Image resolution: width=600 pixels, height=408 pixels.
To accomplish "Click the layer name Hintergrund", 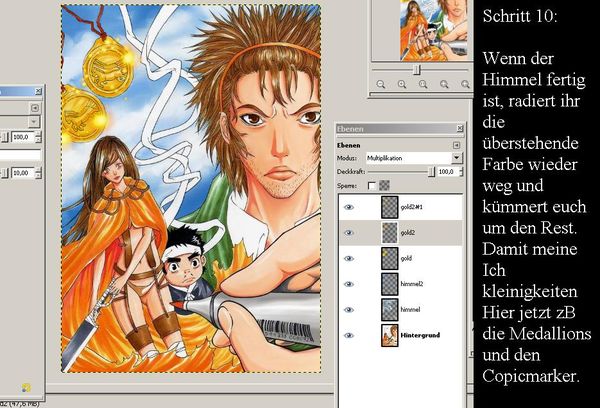I will click(420, 335).
